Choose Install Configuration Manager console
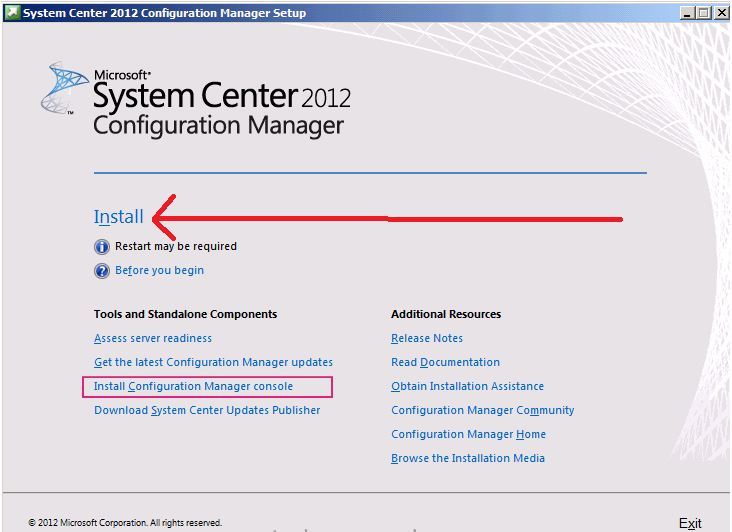 [193, 386]
